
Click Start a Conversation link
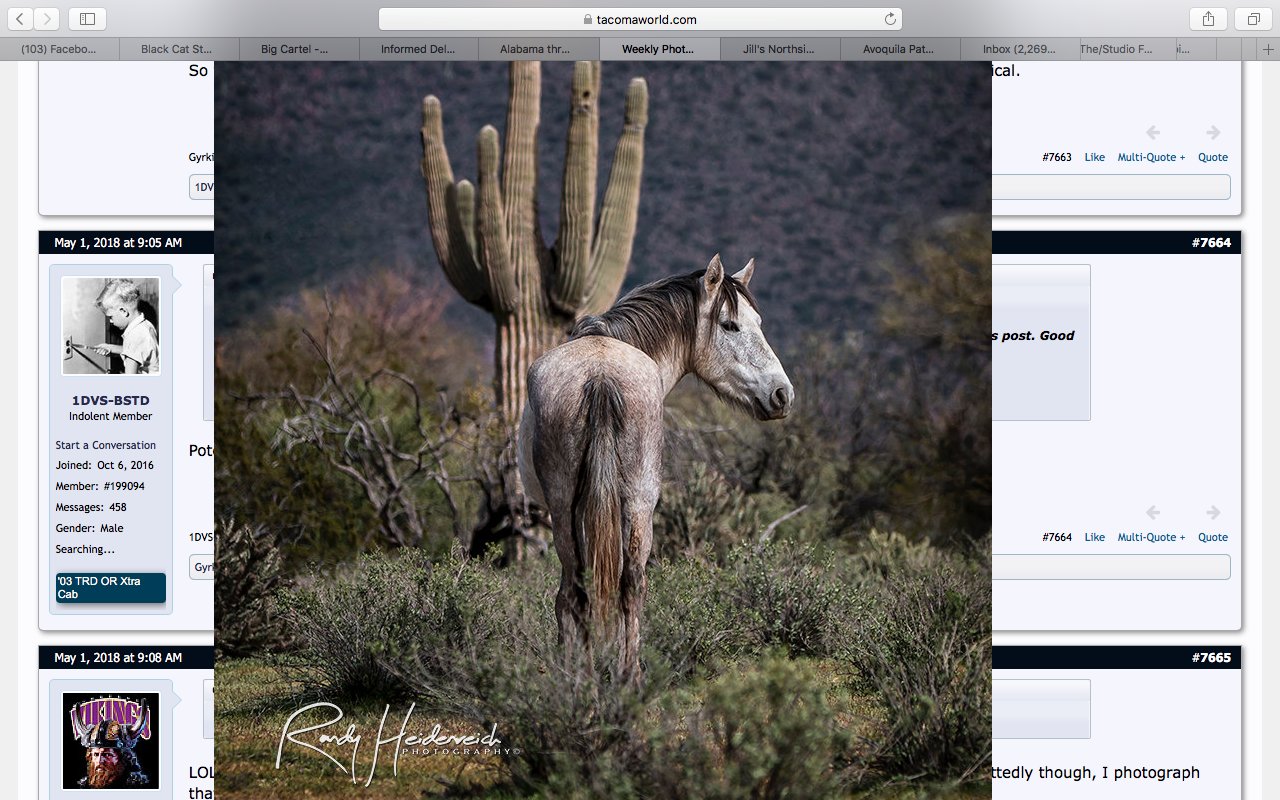point(106,445)
